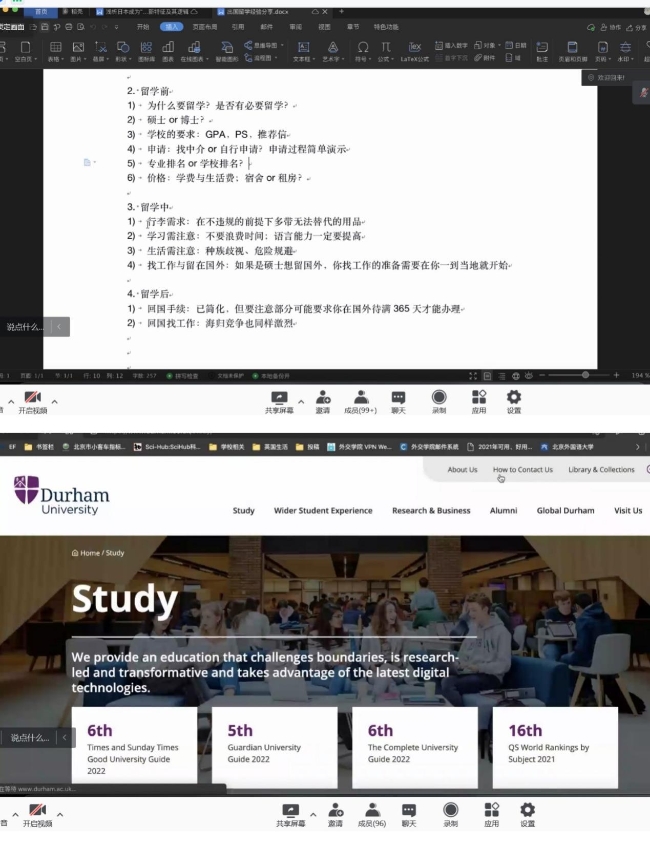Screen dimensions: 650x866
Task: Toggle 录制 recording next to 成员(99+) toolbar
Action: tap(438, 401)
